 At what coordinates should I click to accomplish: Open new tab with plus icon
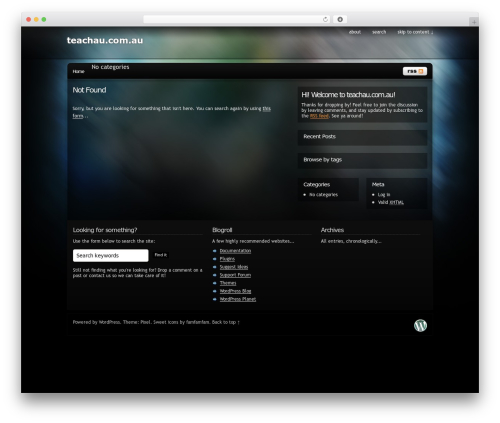point(474,22)
